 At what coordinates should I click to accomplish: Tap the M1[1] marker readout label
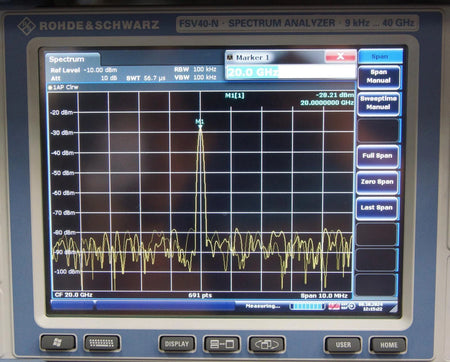pyautogui.click(x=235, y=96)
